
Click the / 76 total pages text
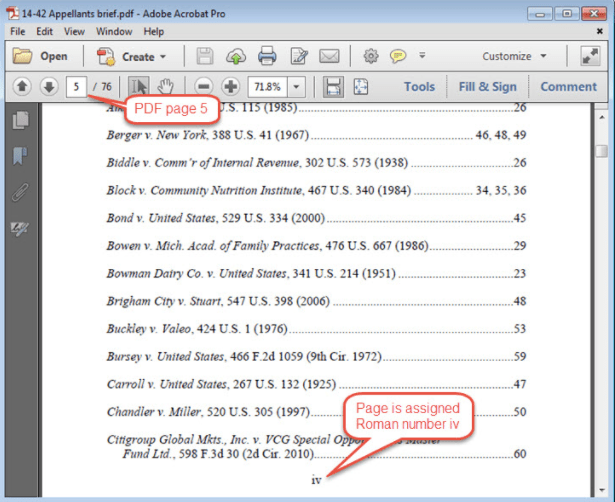(x=102, y=86)
